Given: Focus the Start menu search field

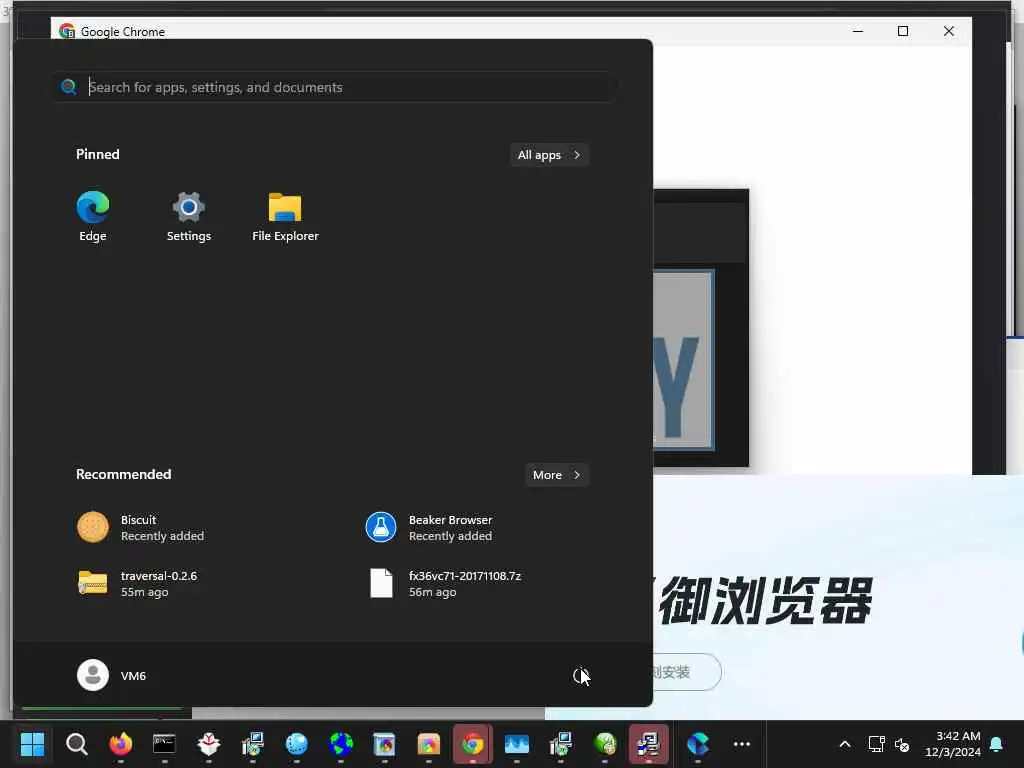Looking at the screenshot, I should click(x=335, y=87).
